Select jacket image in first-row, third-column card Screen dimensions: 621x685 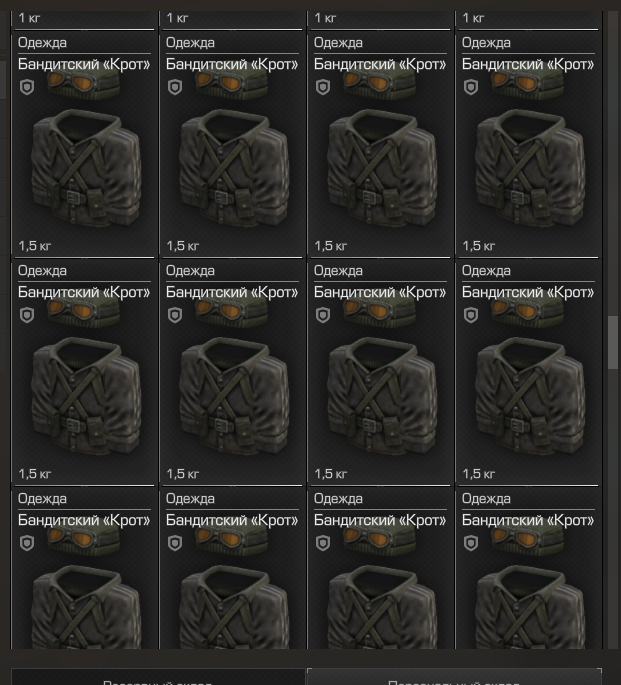coord(382,168)
